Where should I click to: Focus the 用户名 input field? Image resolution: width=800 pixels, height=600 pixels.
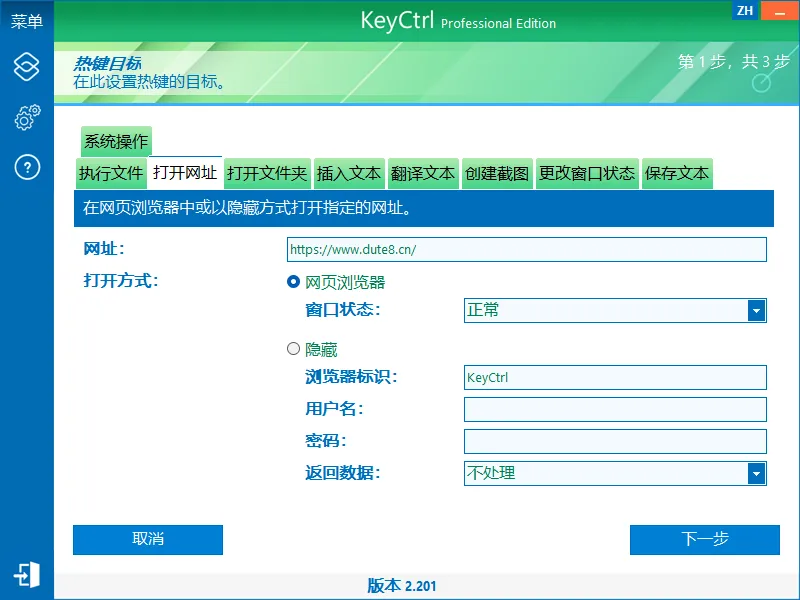point(615,409)
